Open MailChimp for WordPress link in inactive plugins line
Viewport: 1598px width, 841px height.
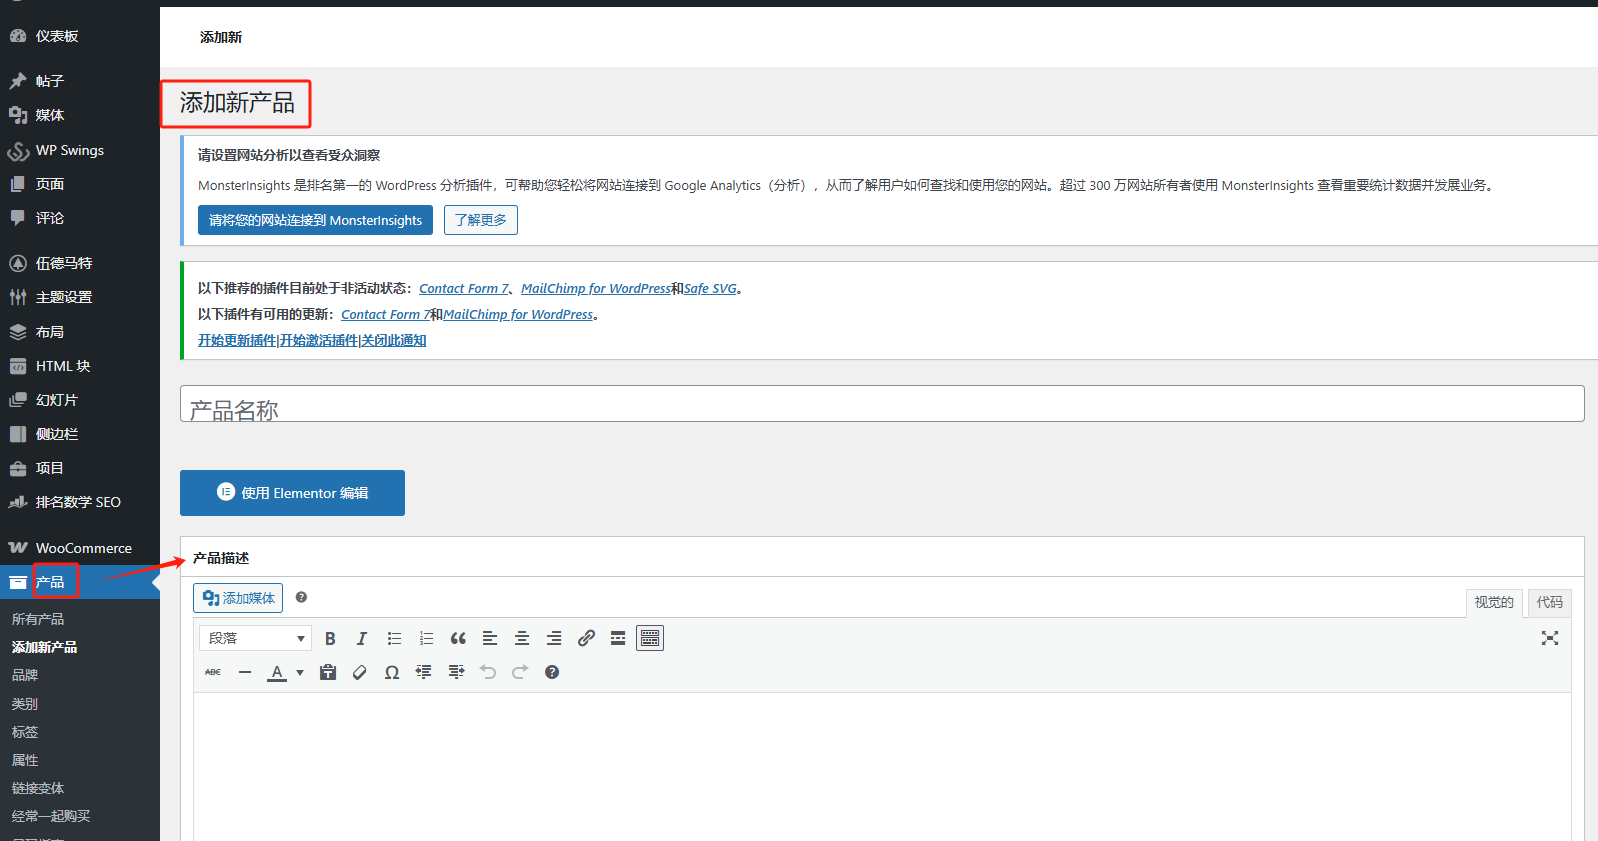click(596, 288)
